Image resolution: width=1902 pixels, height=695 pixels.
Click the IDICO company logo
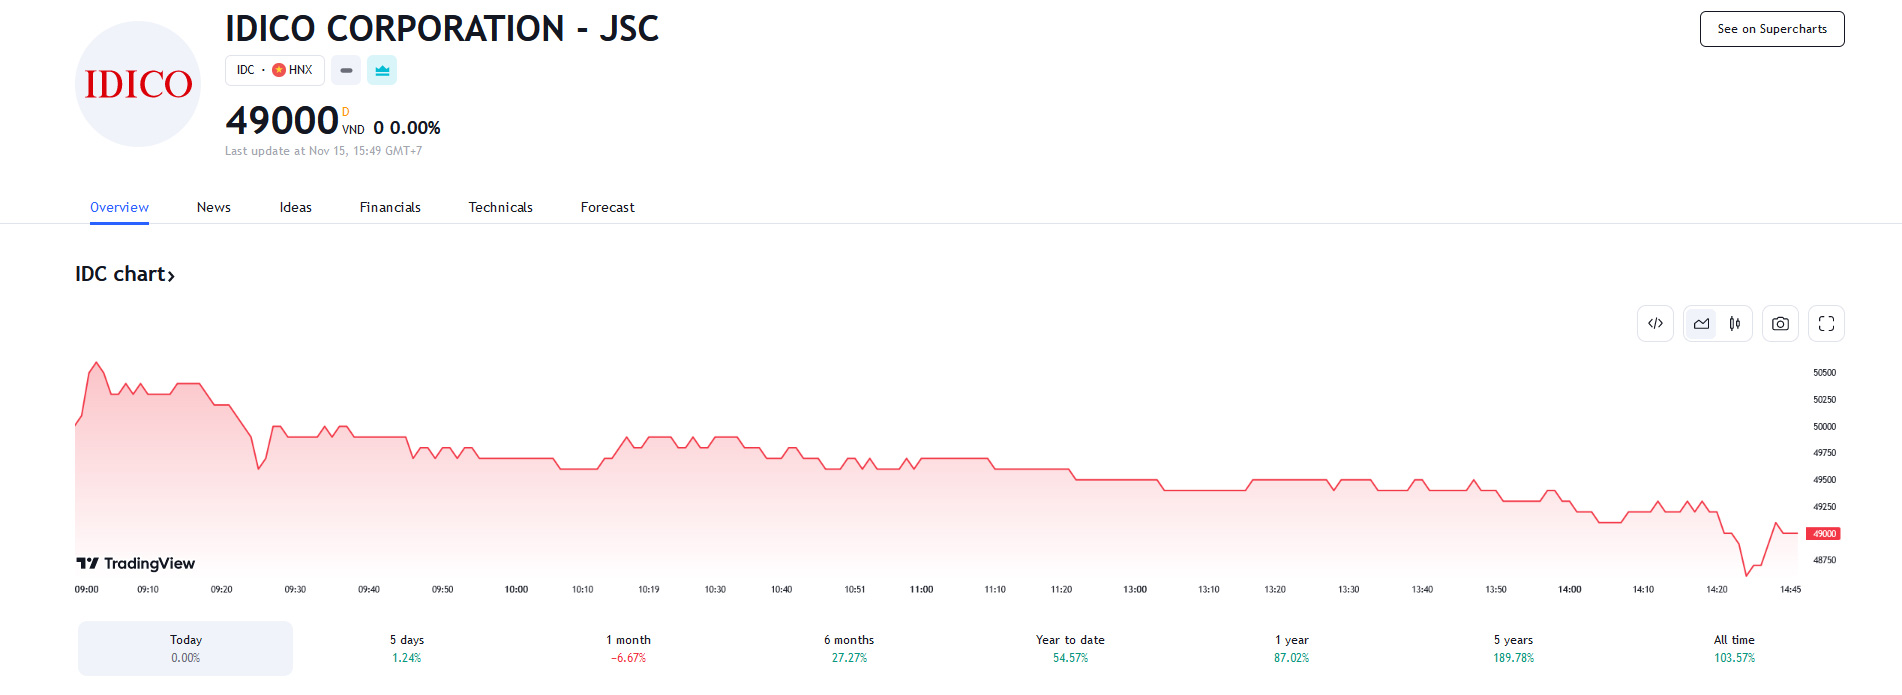(x=138, y=84)
